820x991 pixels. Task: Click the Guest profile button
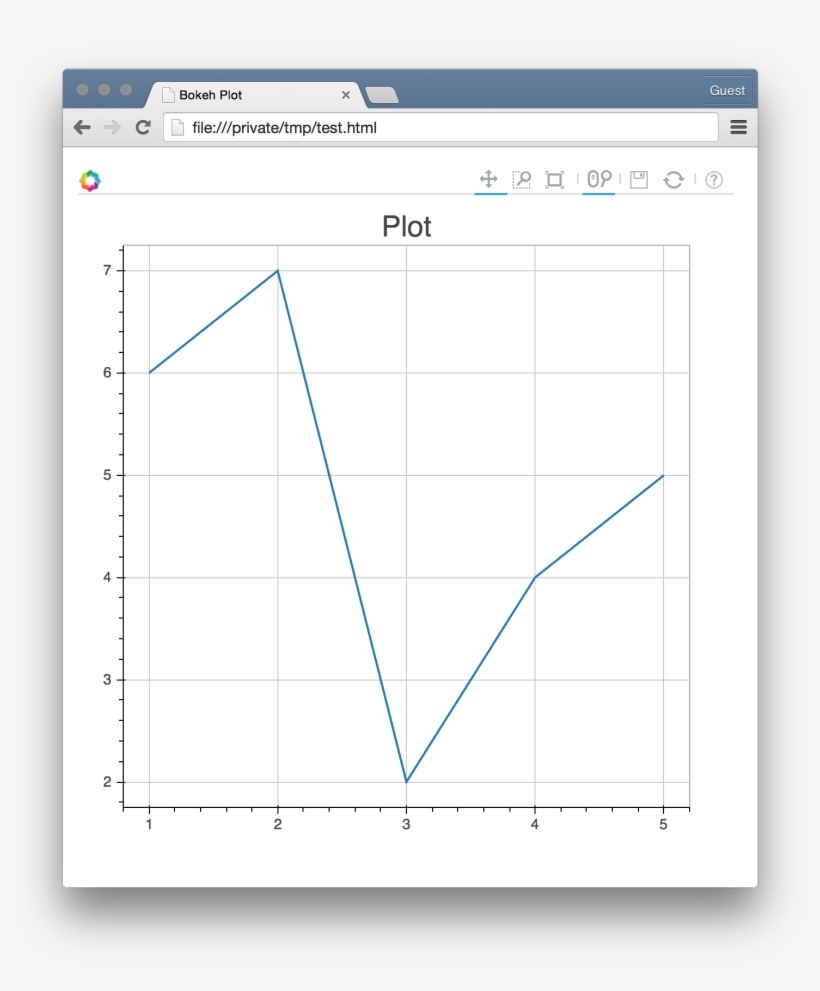click(727, 90)
